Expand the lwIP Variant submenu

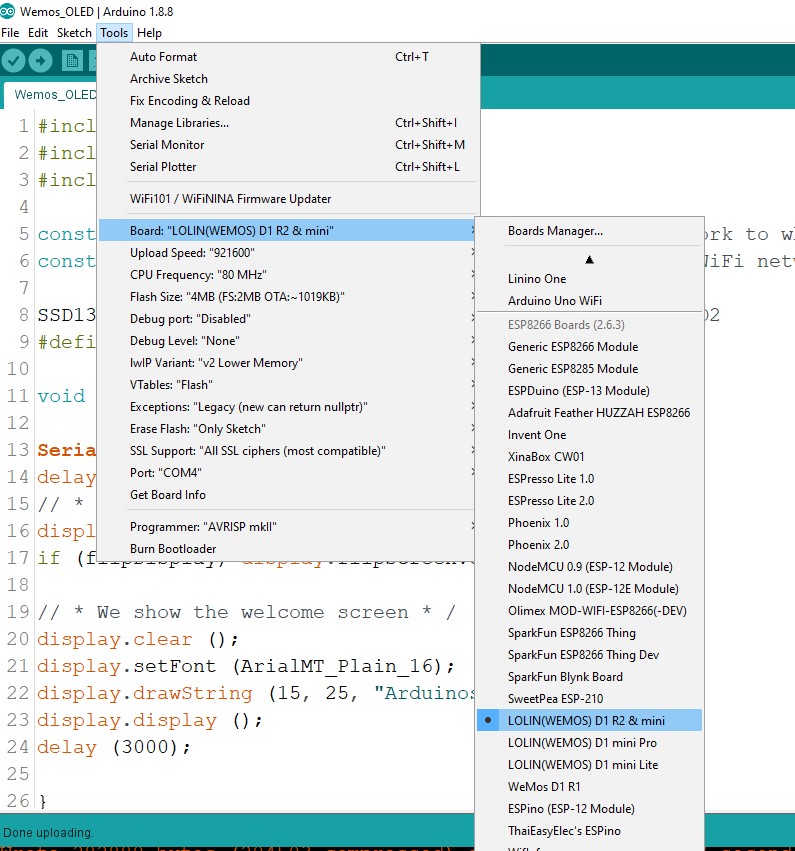pos(288,363)
